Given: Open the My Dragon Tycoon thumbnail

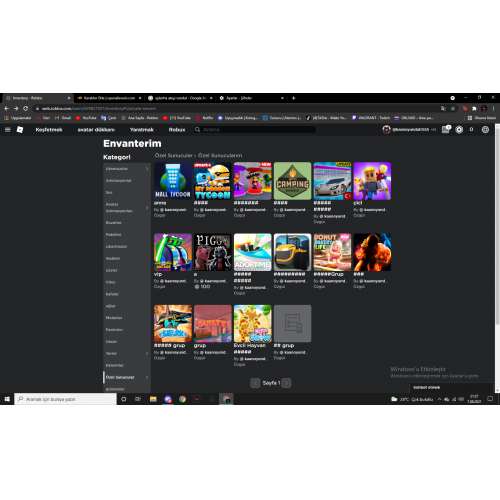Looking at the screenshot, I should click(x=213, y=181).
